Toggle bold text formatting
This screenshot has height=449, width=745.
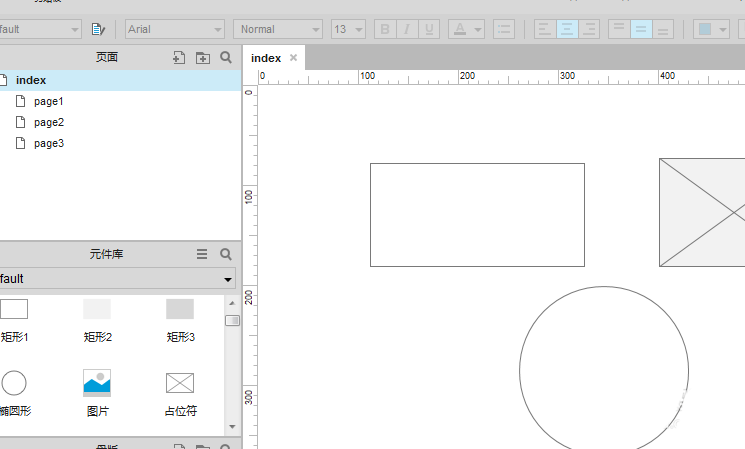point(385,29)
